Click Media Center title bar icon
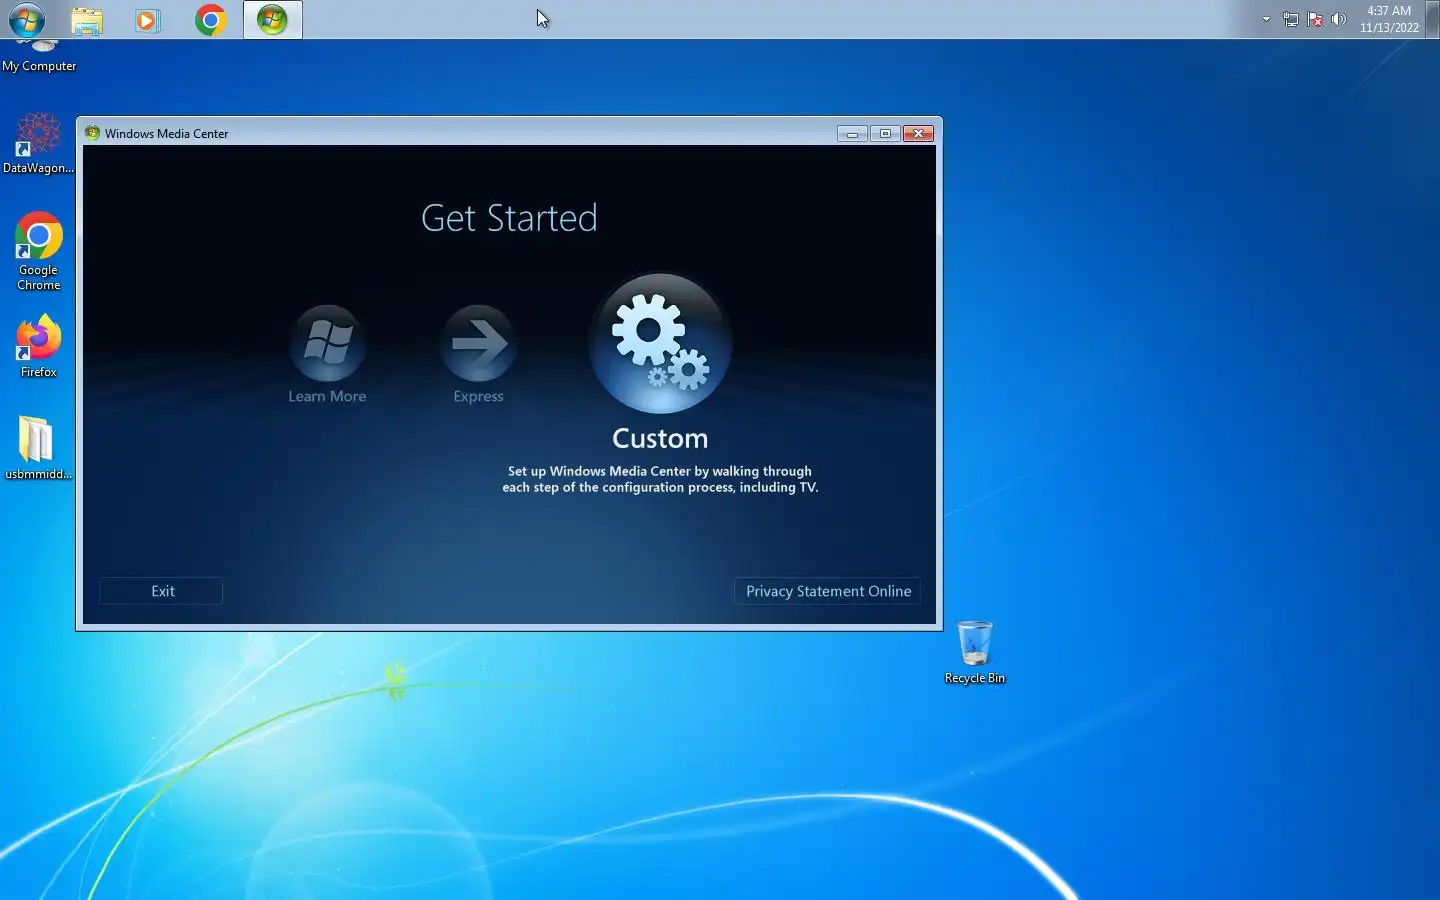Image resolution: width=1440 pixels, height=900 pixels. pos(92,133)
